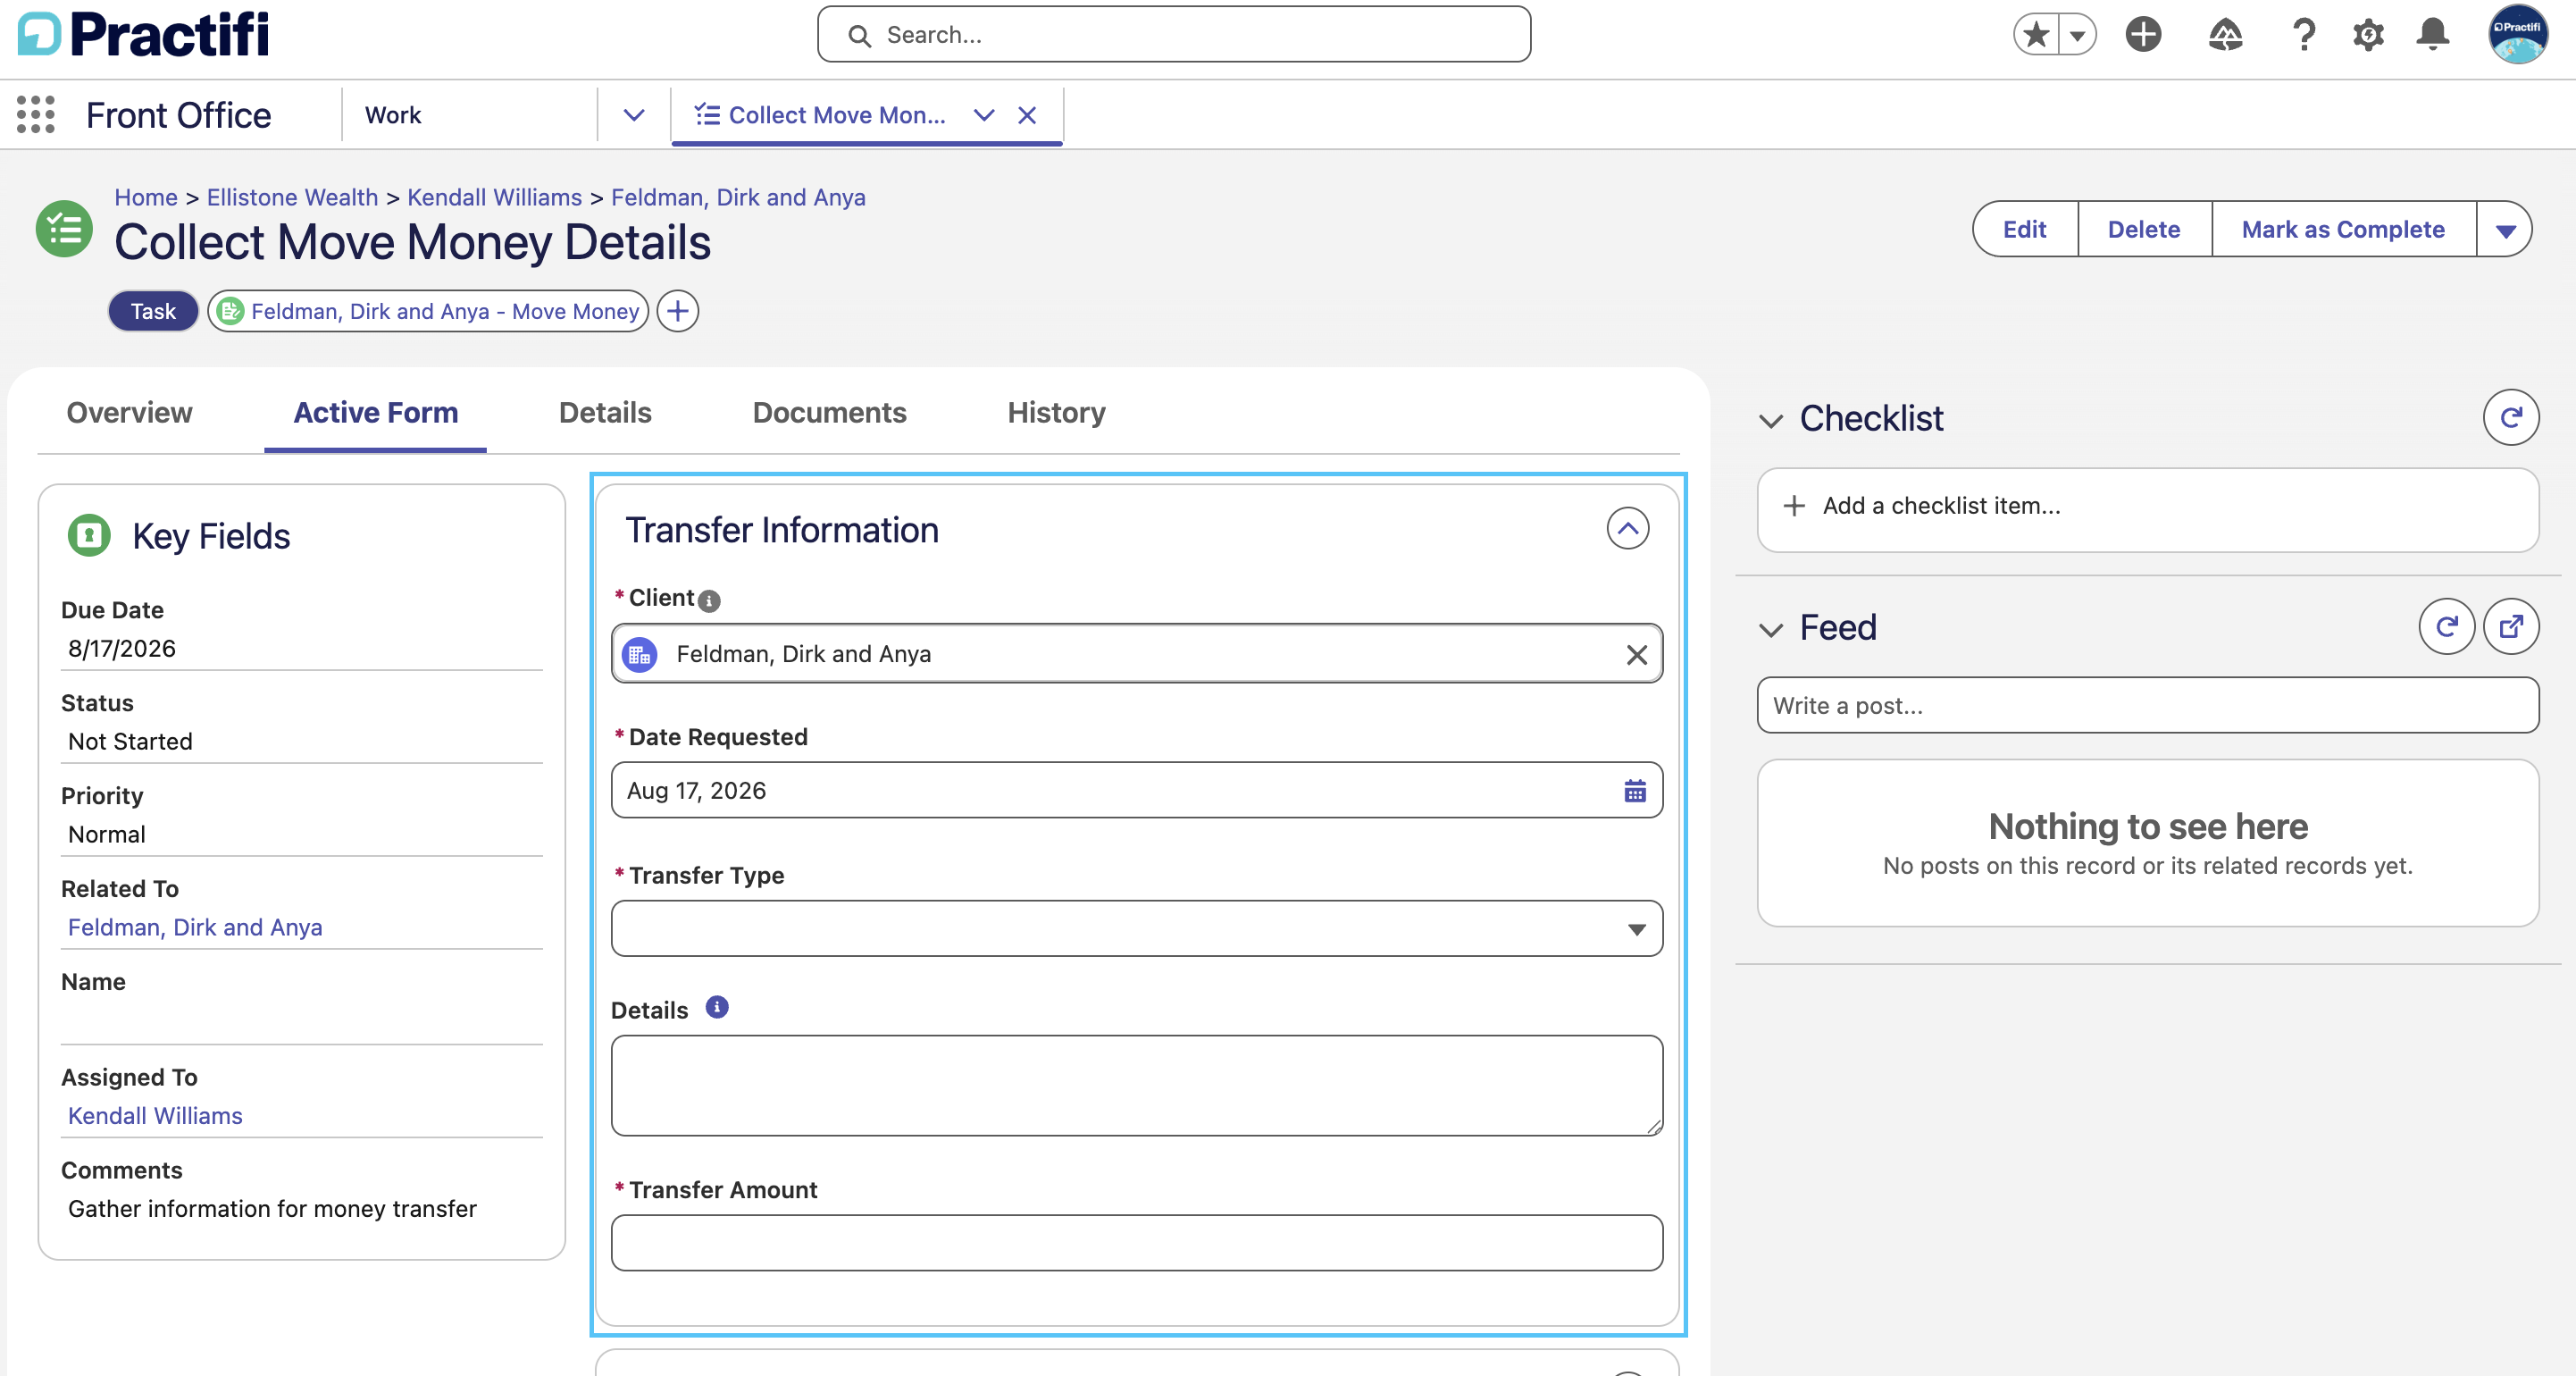
Task: Click the Details text area
Action: coord(1137,1085)
